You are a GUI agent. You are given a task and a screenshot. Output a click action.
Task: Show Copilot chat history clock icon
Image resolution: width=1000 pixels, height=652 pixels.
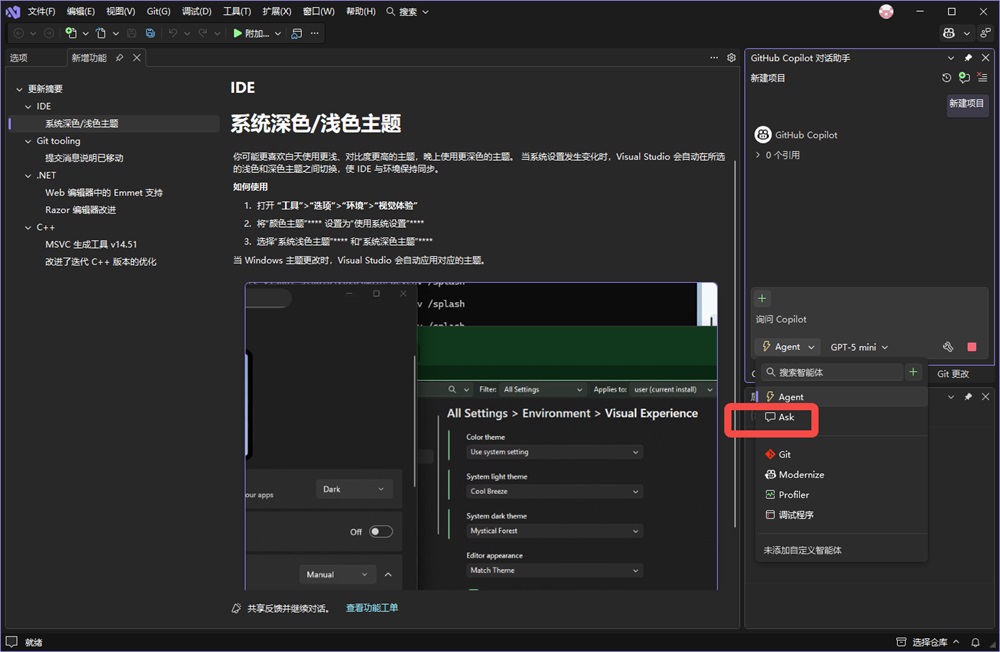click(946, 78)
